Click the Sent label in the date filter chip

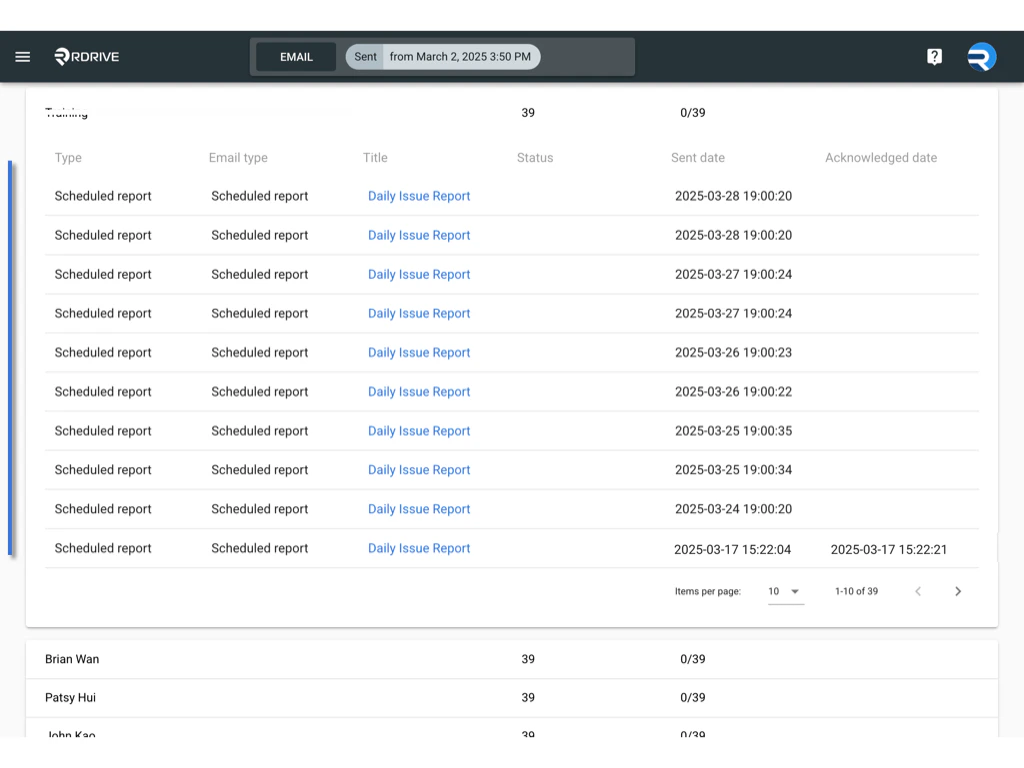point(365,57)
